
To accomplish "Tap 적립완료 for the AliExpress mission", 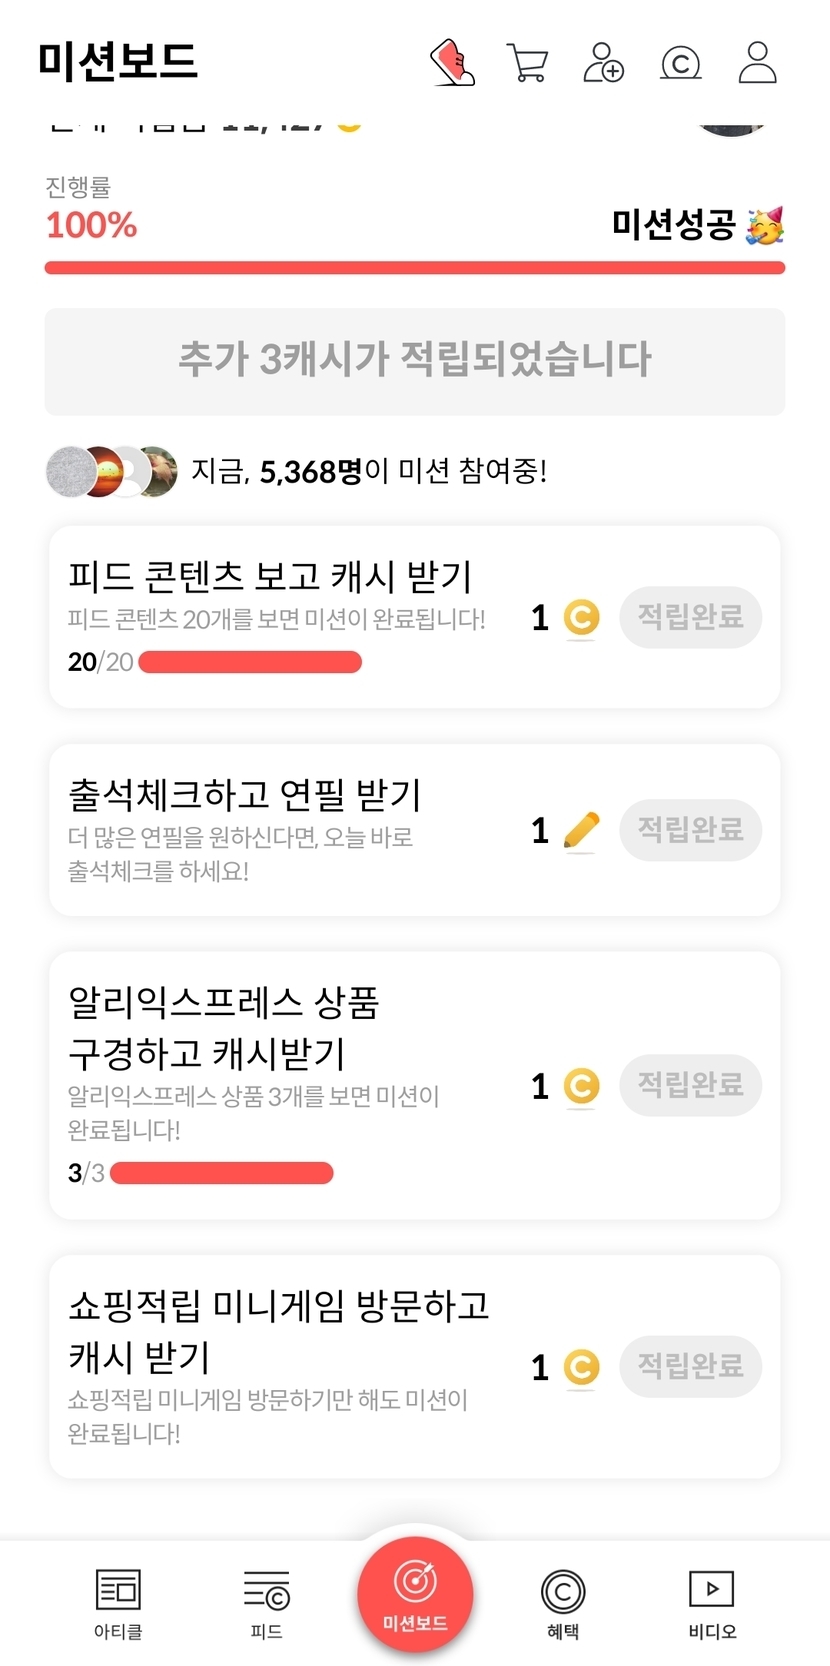I will pos(690,1085).
